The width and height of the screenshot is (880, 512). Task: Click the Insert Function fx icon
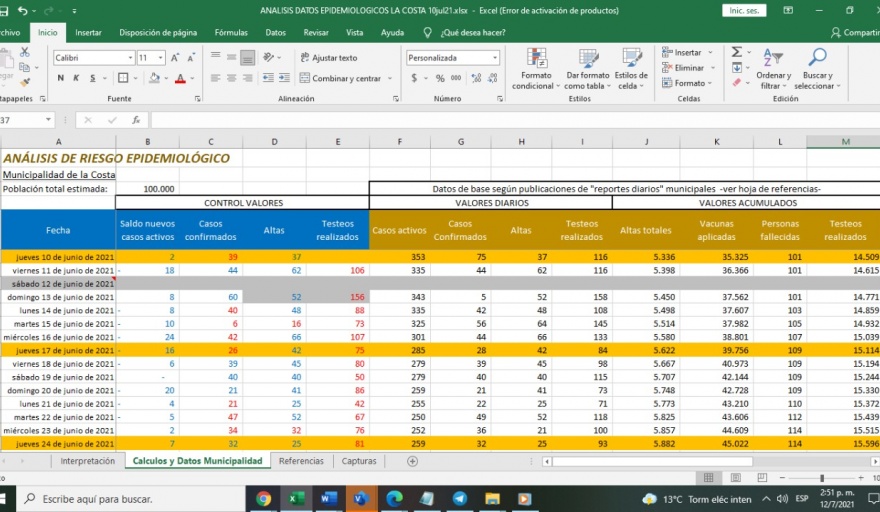[136, 120]
